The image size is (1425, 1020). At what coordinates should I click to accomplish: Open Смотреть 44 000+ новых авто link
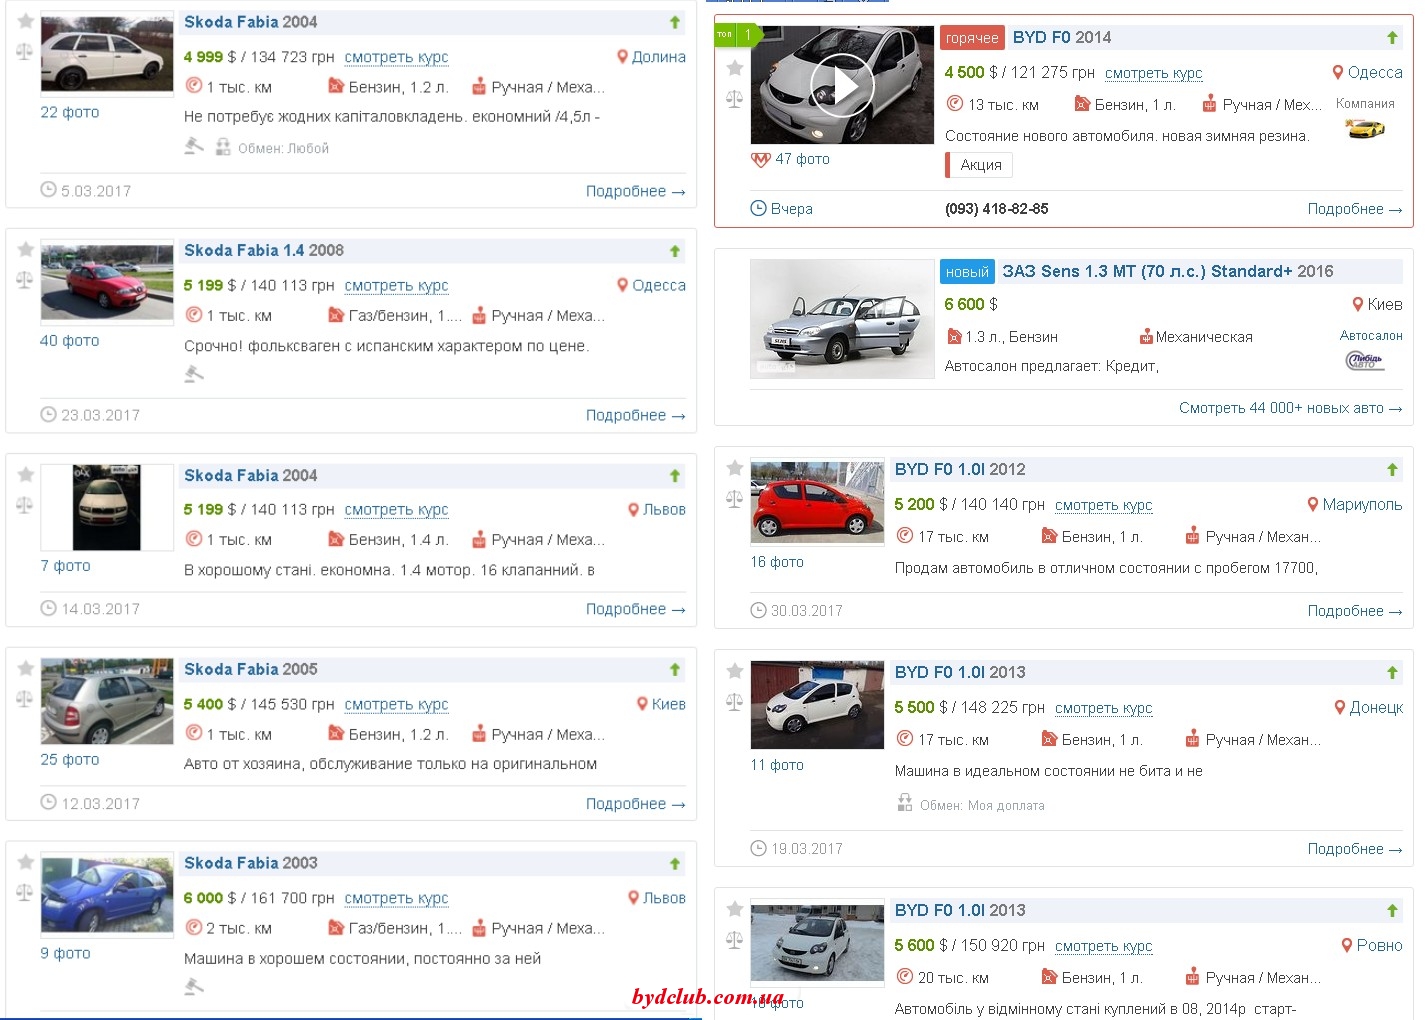point(1289,408)
